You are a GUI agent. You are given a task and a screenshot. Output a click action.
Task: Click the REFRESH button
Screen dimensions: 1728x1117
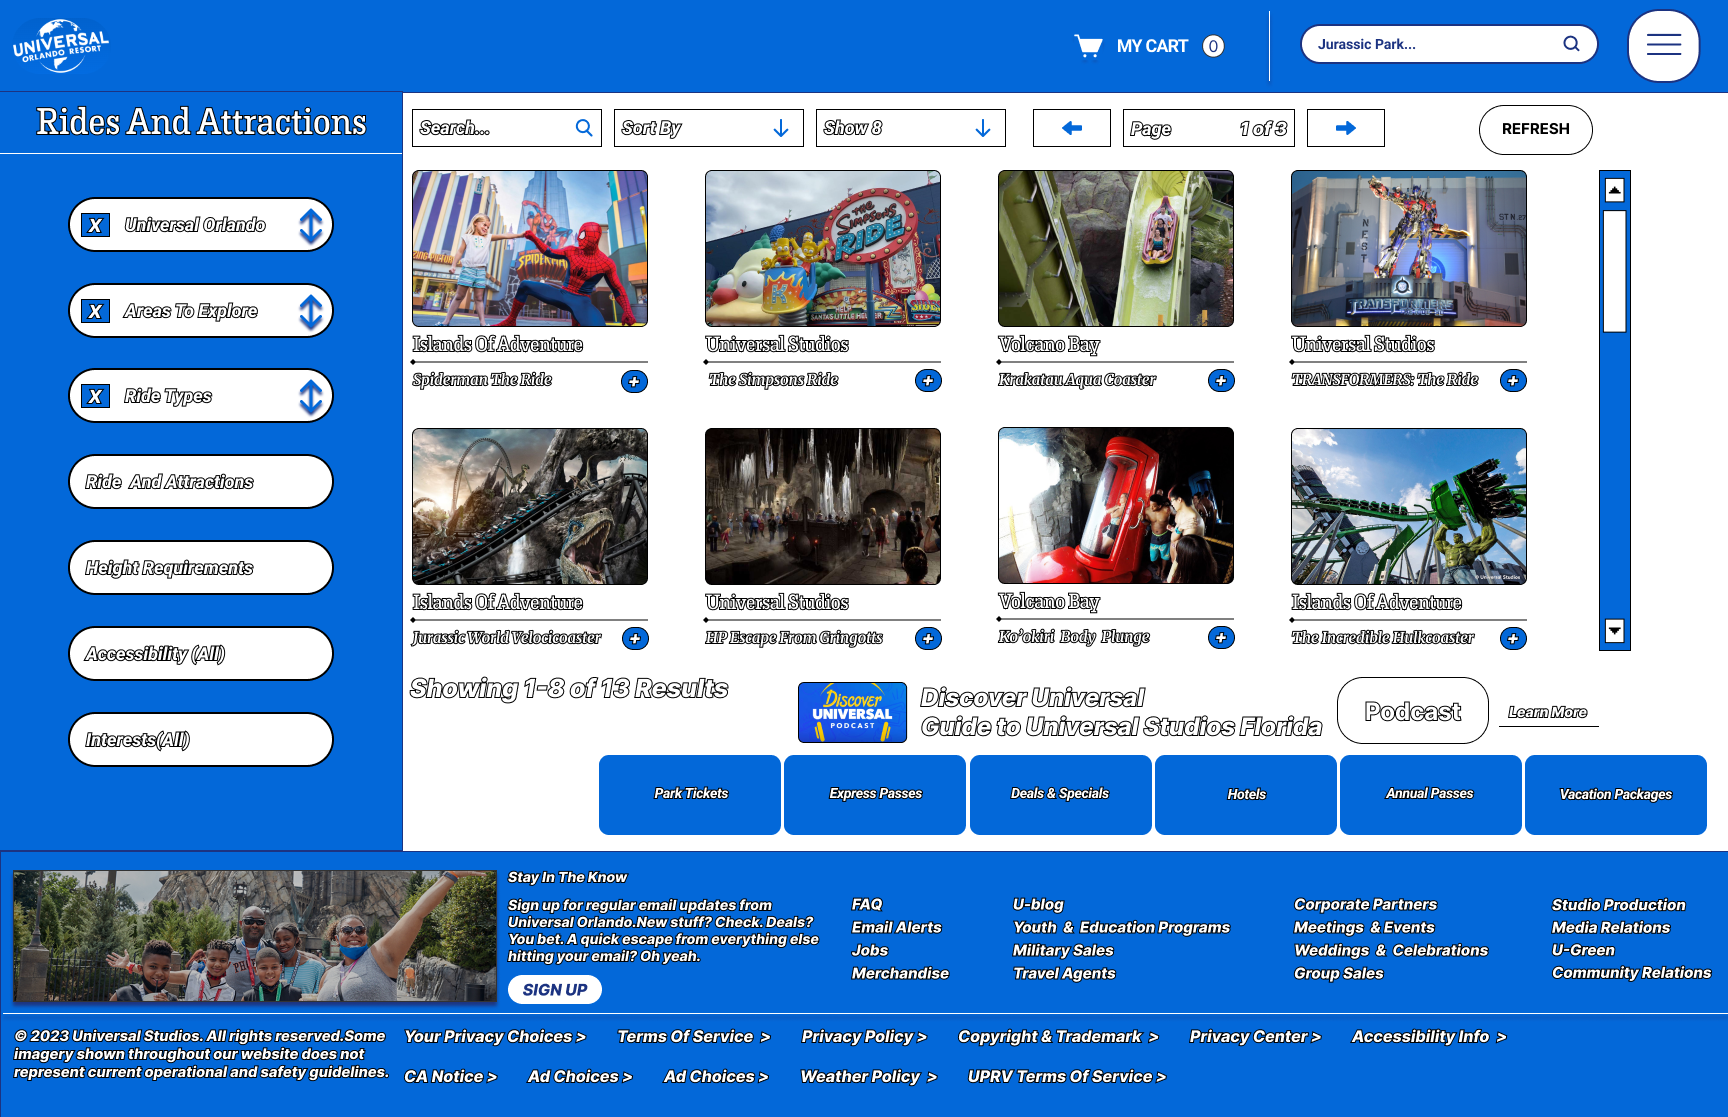click(x=1535, y=129)
